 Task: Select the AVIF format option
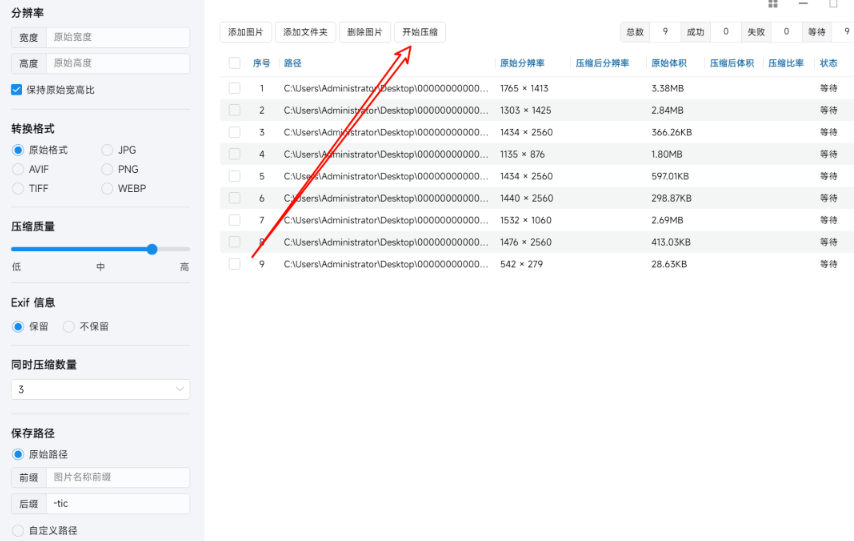[x=18, y=169]
